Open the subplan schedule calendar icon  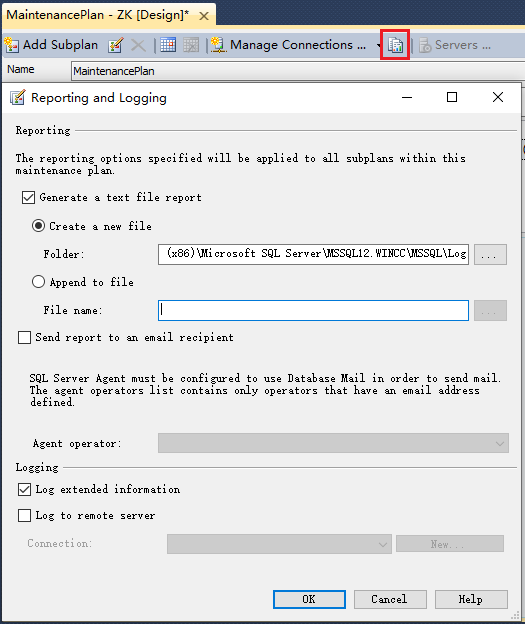coord(168,45)
